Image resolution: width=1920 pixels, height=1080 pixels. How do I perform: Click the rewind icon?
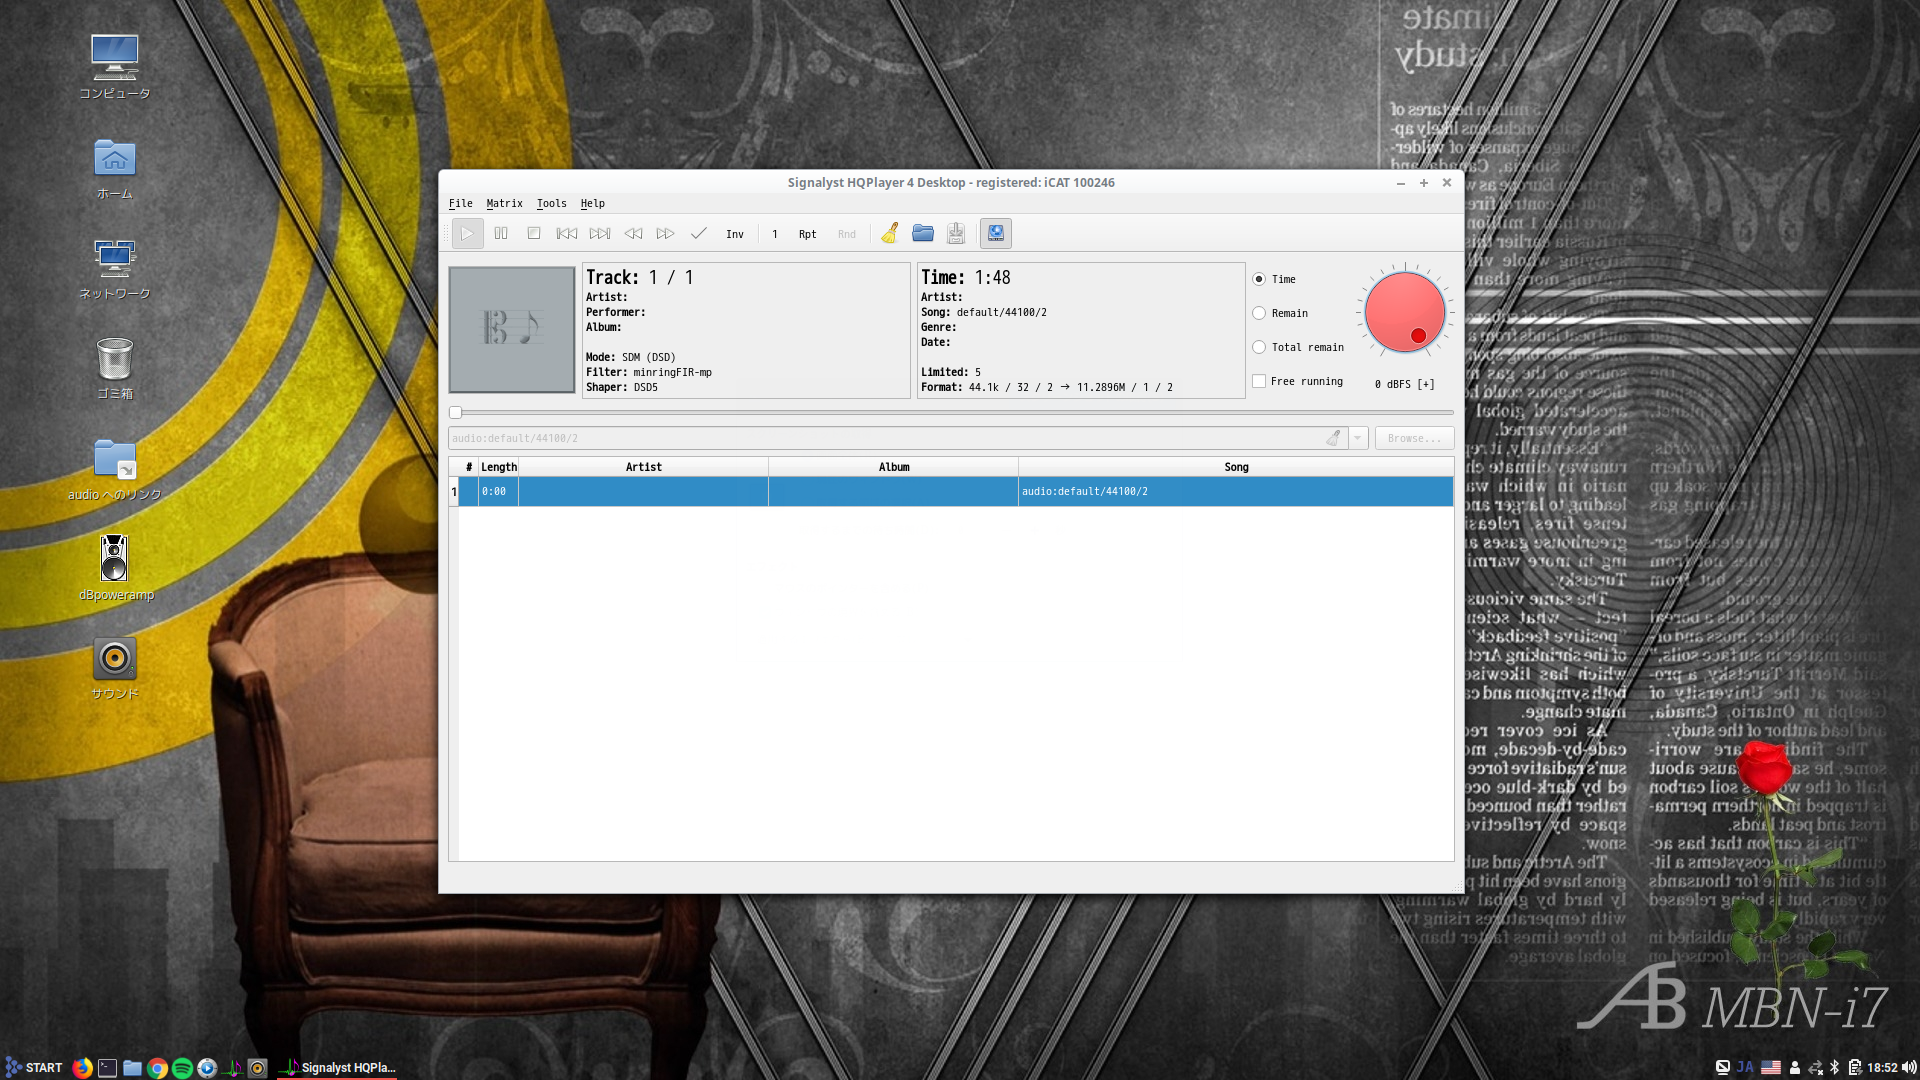coord(633,234)
